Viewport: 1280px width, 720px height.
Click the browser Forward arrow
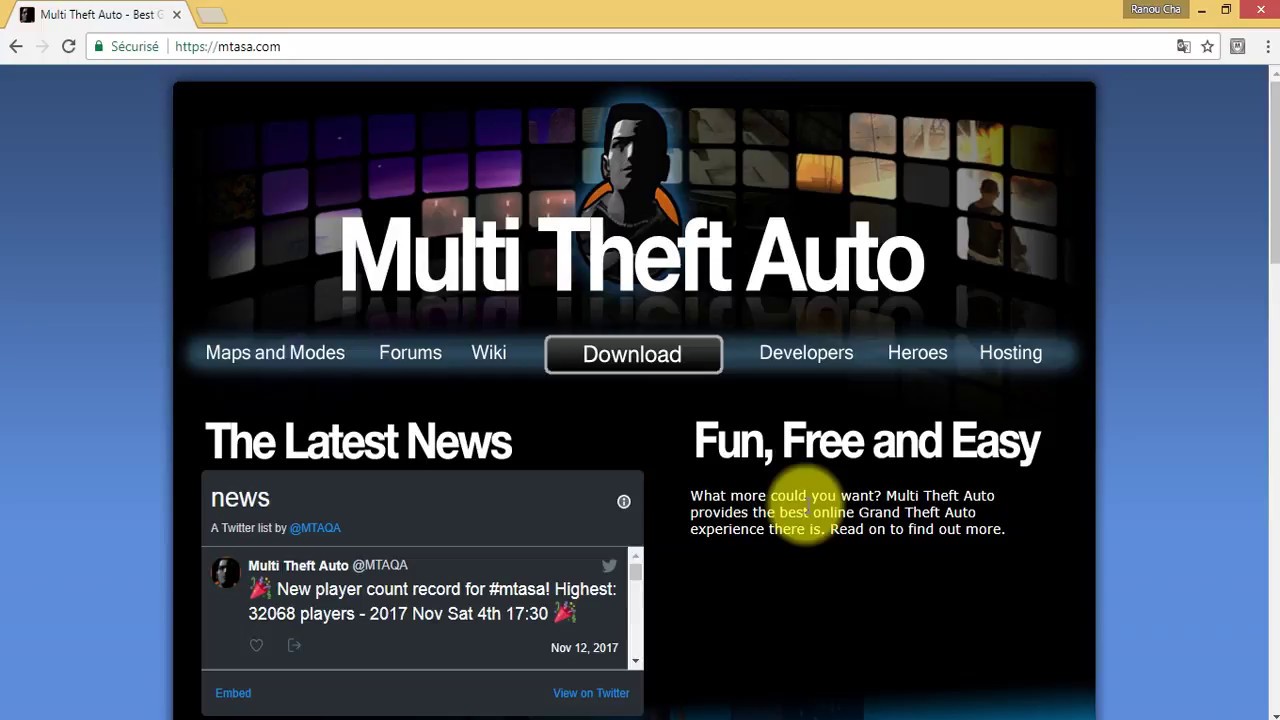[42, 46]
